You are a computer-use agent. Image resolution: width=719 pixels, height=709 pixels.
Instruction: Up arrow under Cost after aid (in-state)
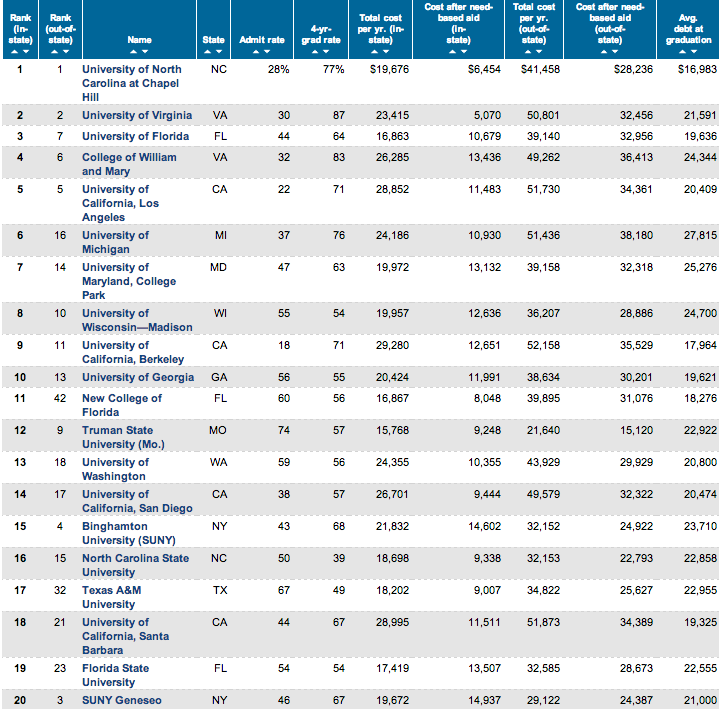click(453, 52)
